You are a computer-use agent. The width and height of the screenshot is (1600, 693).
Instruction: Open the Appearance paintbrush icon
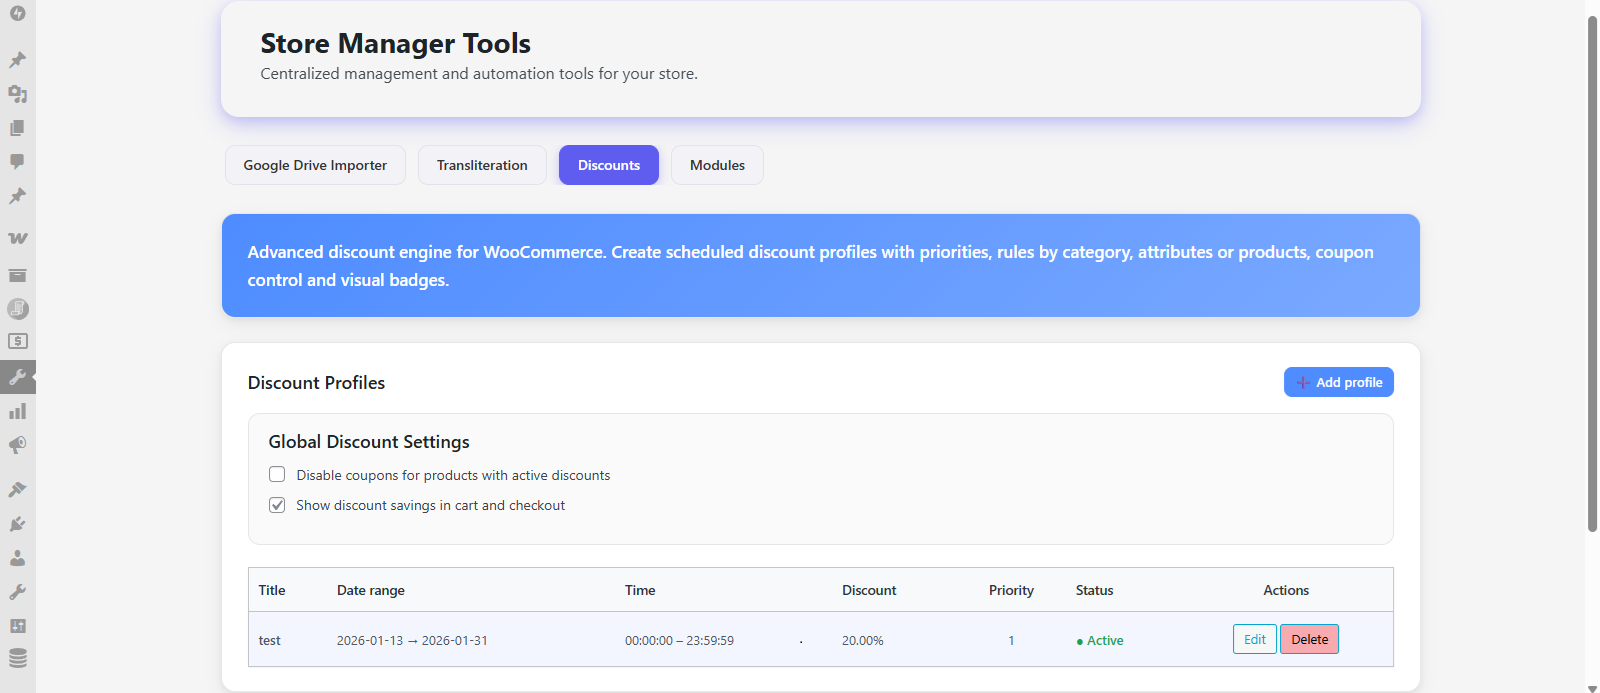click(x=17, y=490)
